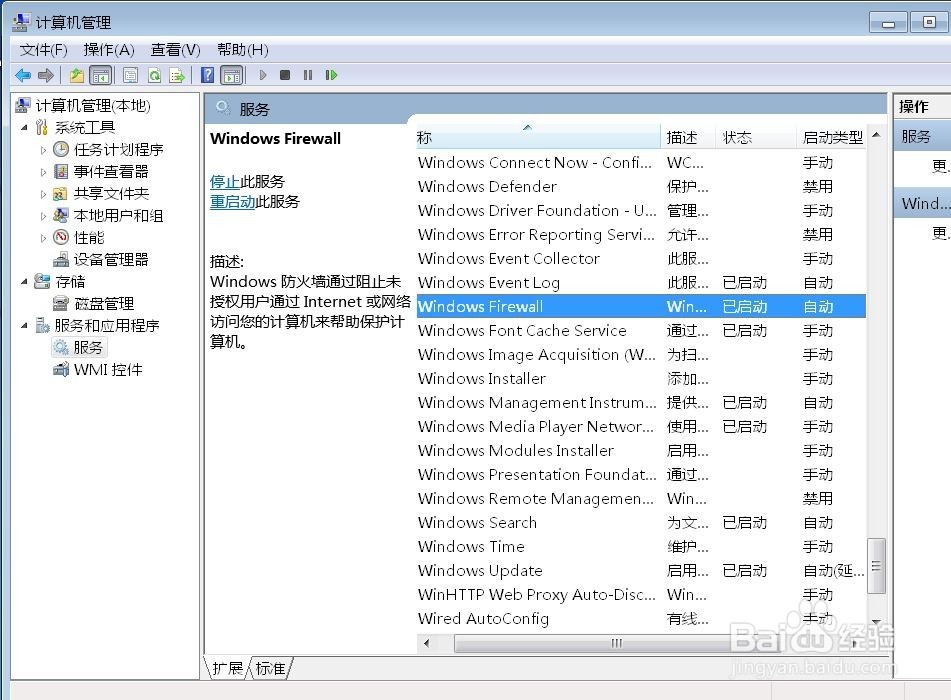
Task: Click the Back arrow toolbar icon
Action: [x=23, y=75]
